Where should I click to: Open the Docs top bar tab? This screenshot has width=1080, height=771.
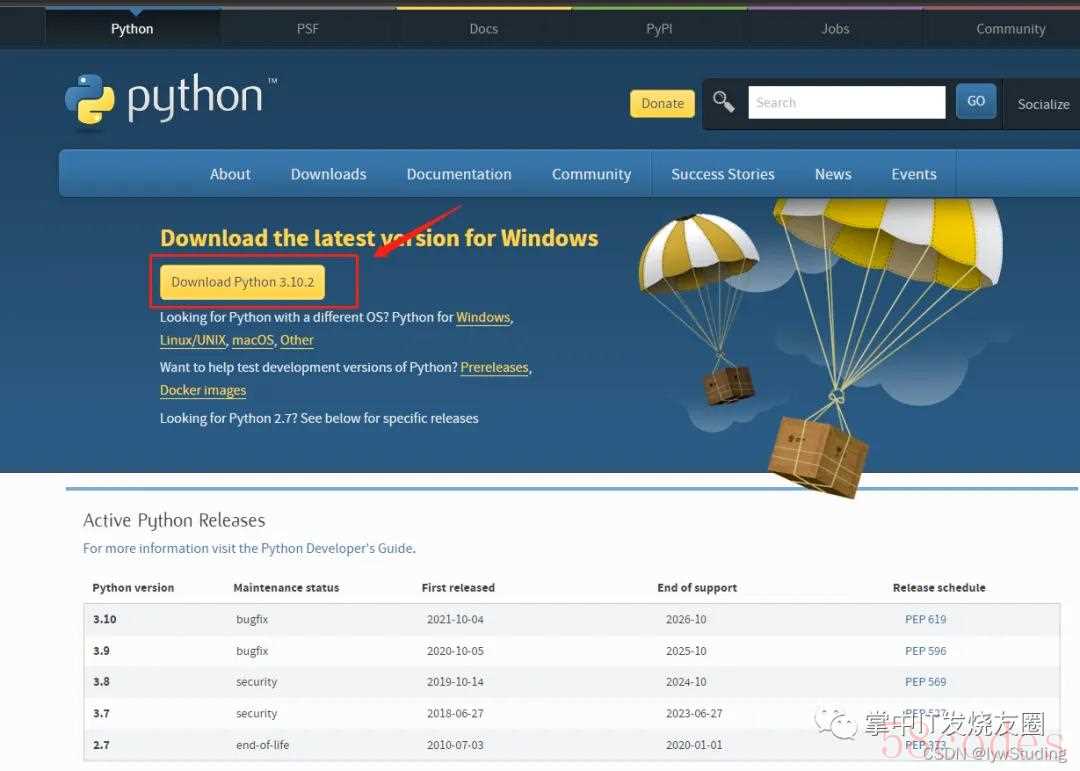(484, 29)
